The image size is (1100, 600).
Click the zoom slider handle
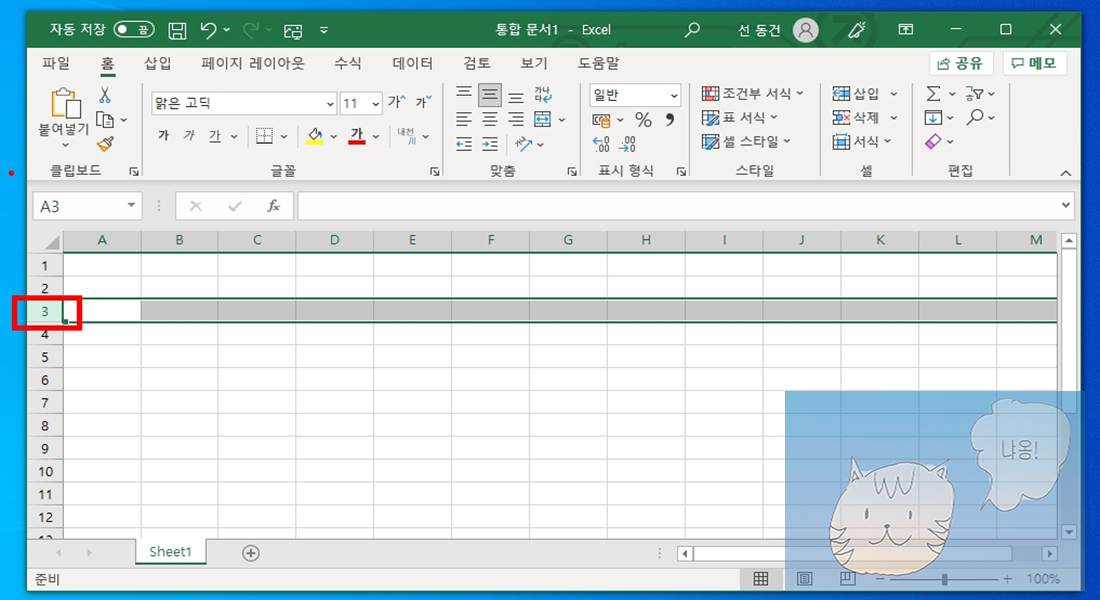point(945,579)
